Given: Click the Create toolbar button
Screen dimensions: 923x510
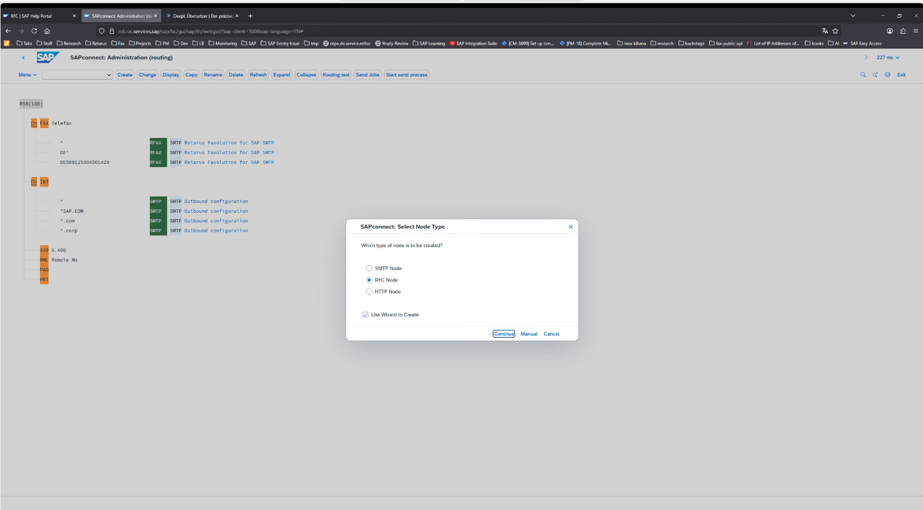Looking at the screenshot, I should point(125,75).
